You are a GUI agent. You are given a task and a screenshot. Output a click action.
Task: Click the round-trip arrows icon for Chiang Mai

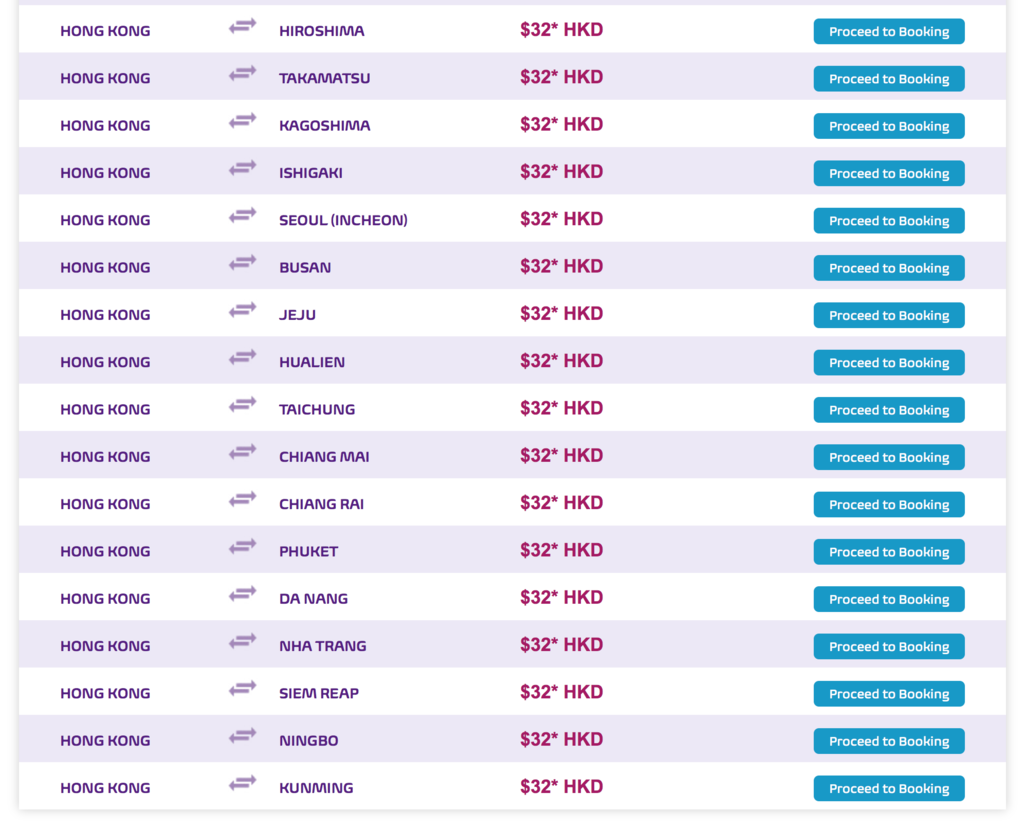242,453
